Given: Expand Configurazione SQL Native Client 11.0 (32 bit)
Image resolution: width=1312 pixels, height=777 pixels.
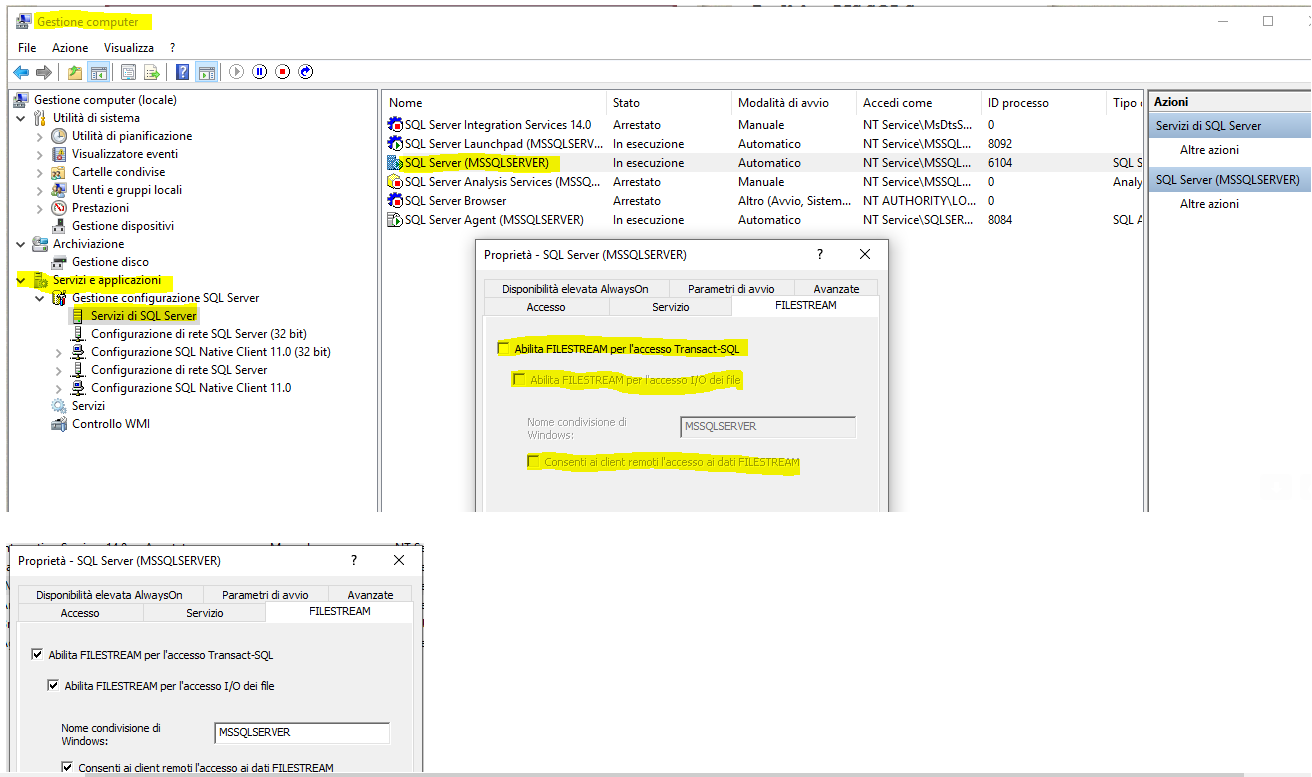Looking at the screenshot, I should point(59,352).
